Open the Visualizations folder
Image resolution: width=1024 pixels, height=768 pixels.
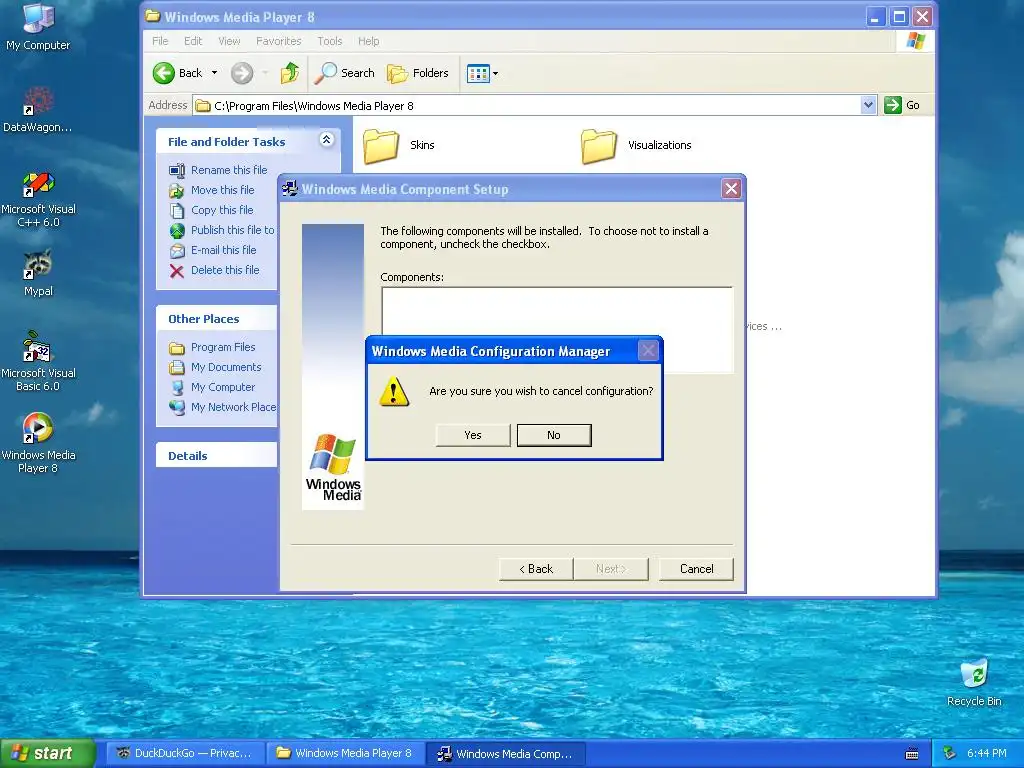pos(636,145)
